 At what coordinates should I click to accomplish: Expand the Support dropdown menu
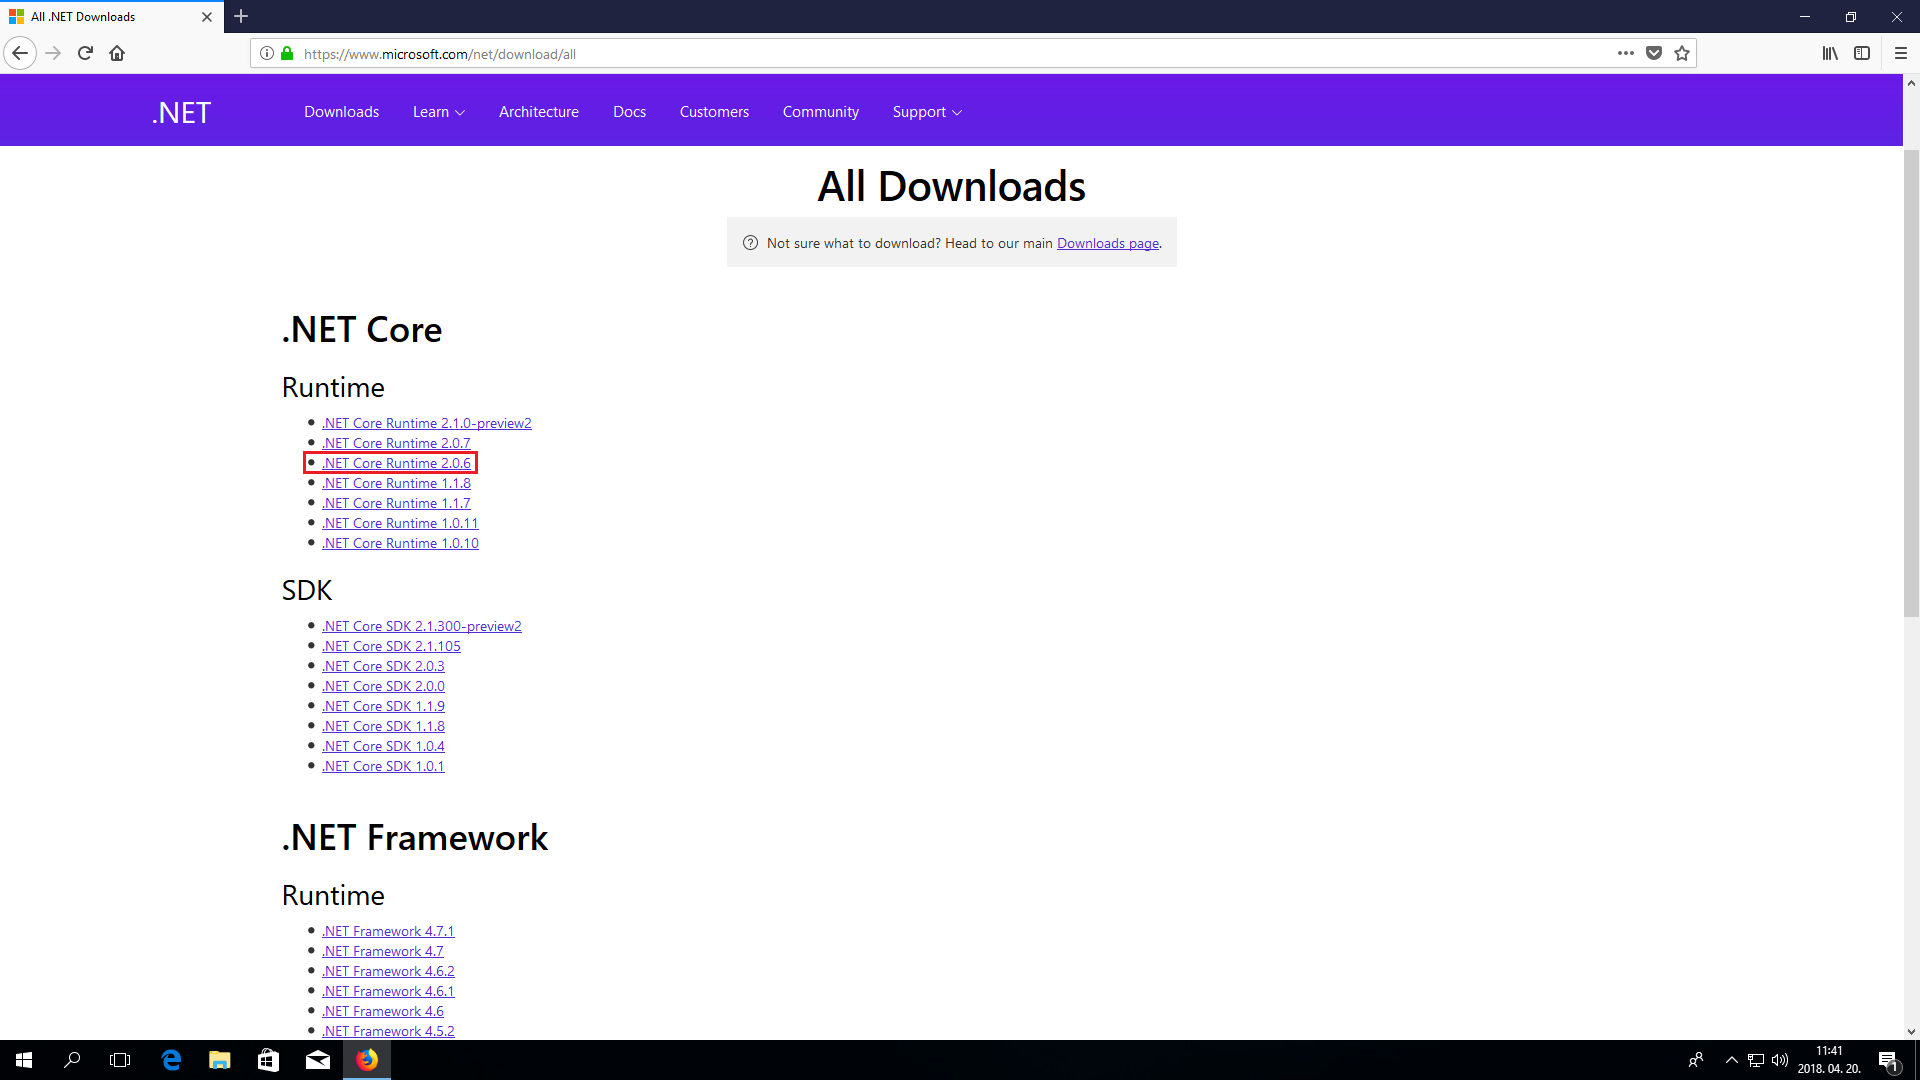pos(926,112)
